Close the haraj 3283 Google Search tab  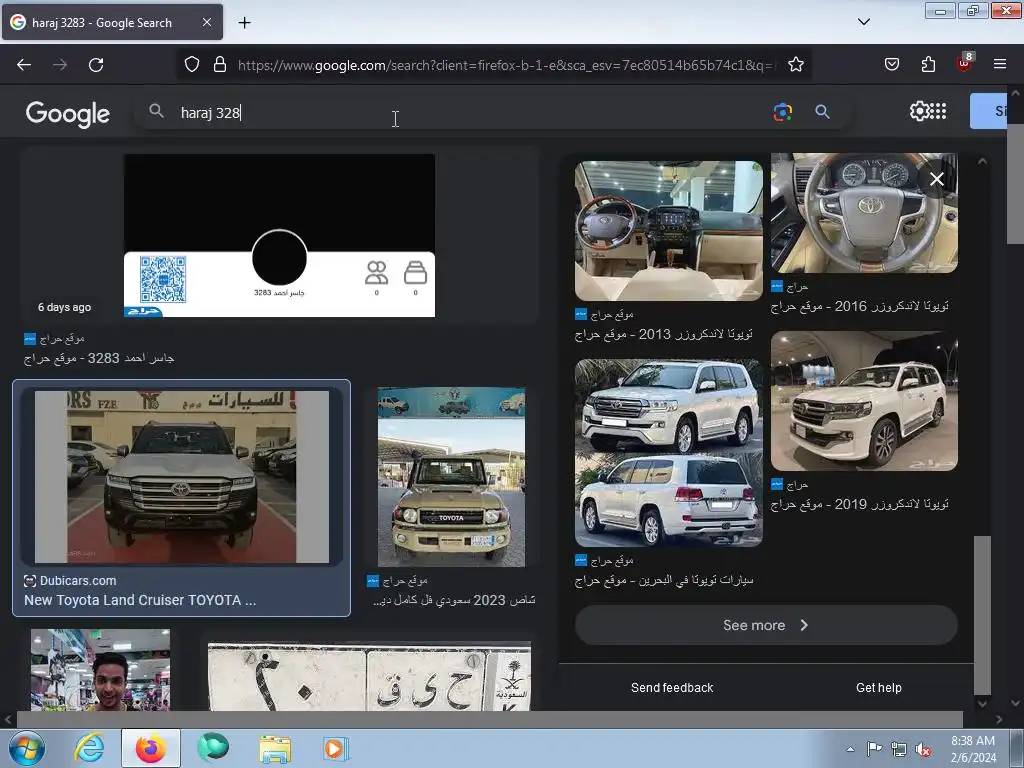pyautogui.click(x=206, y=22)
